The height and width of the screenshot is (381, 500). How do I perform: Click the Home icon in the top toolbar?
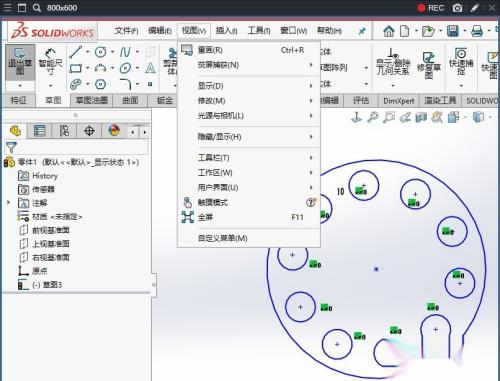click(389, 31)
